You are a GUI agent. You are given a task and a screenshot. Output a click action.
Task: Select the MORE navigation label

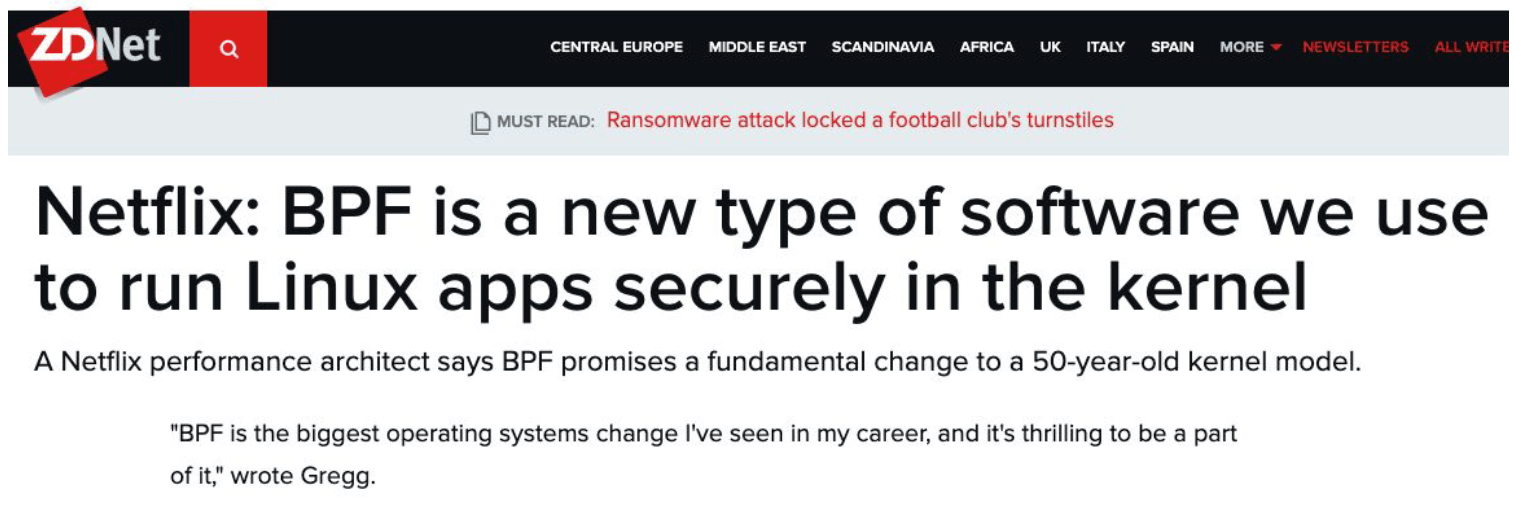point(1241,47)
